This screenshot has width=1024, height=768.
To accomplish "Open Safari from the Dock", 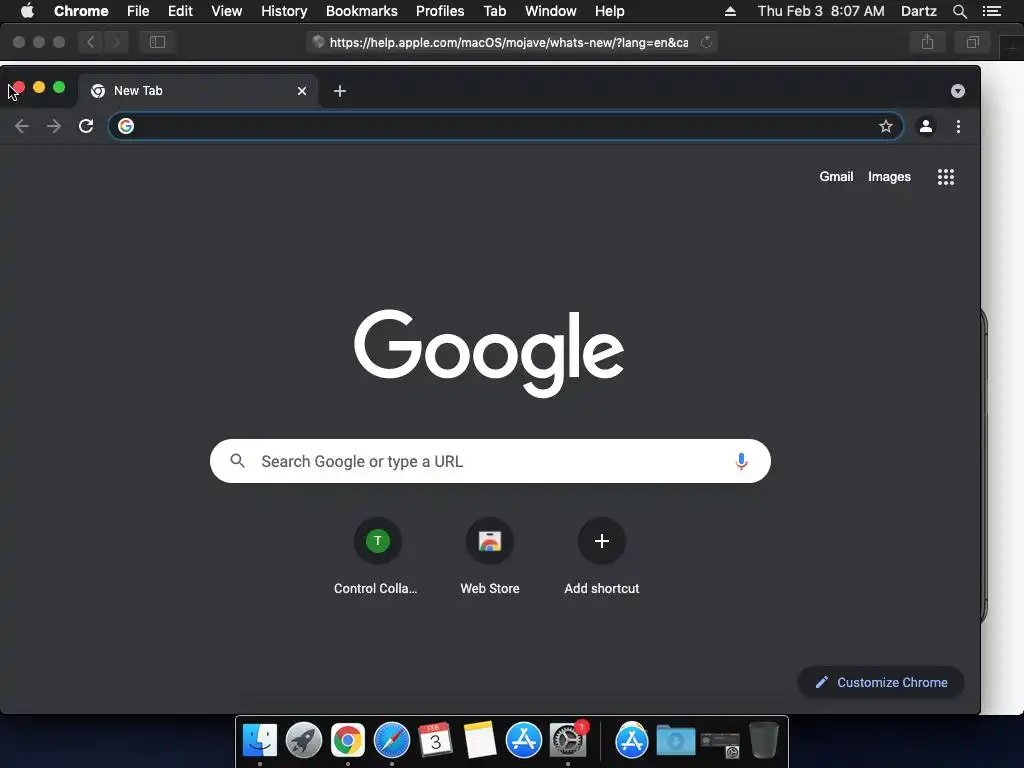I will 392,741.
